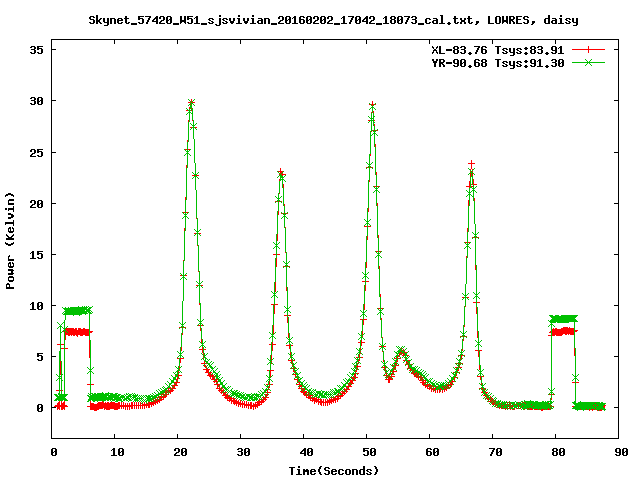Click the x-axis tick label 30
640x480 pixels.
[243, 452]
